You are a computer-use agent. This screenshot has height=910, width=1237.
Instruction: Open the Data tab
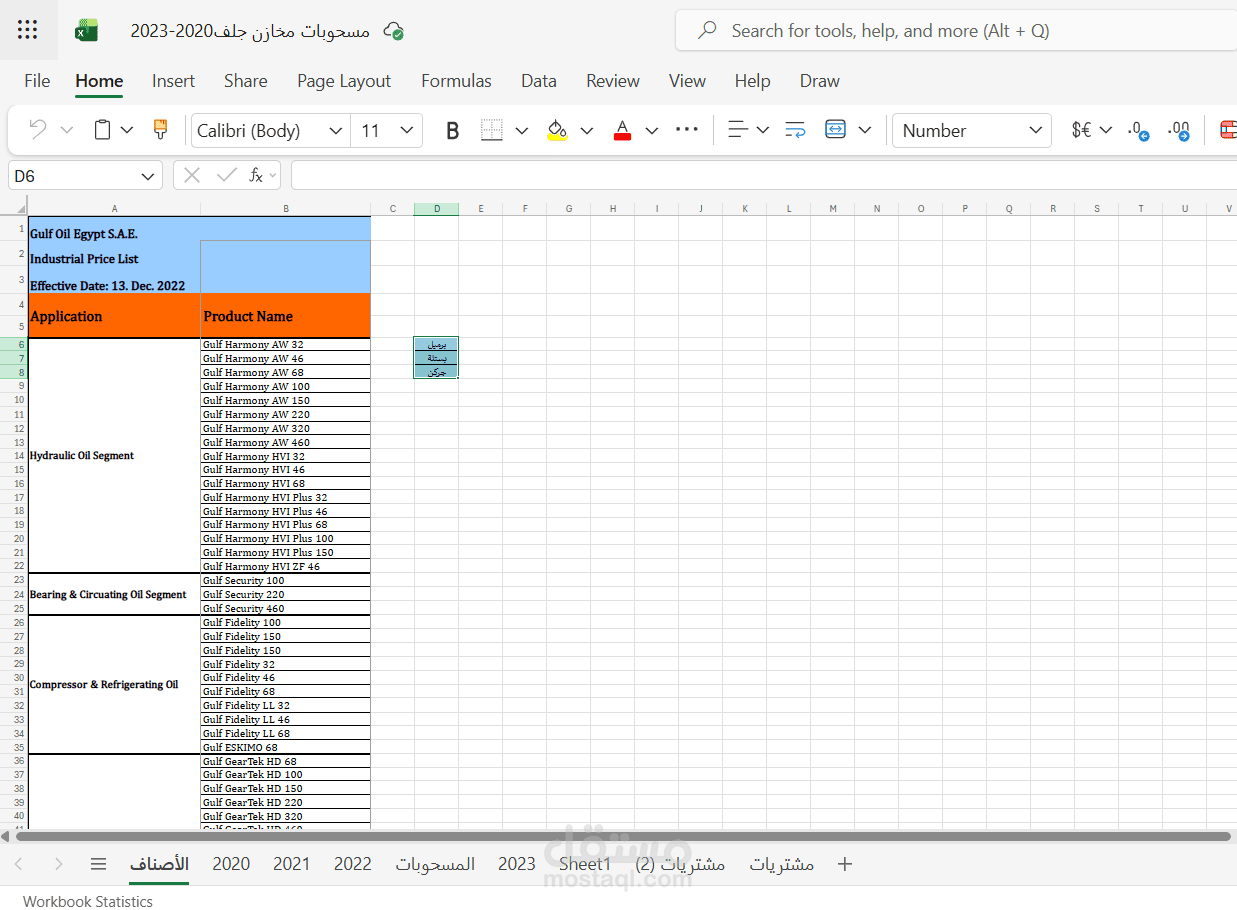point(539,81)
